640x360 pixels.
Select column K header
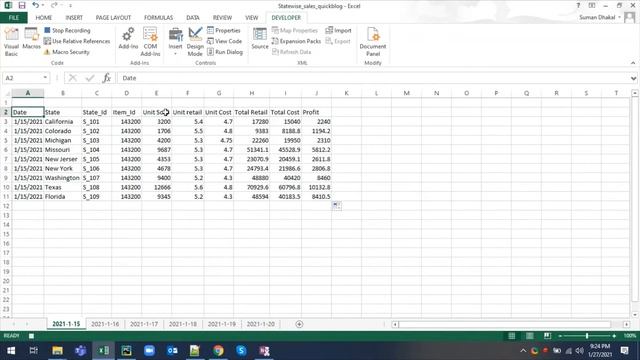coord(346,93)
